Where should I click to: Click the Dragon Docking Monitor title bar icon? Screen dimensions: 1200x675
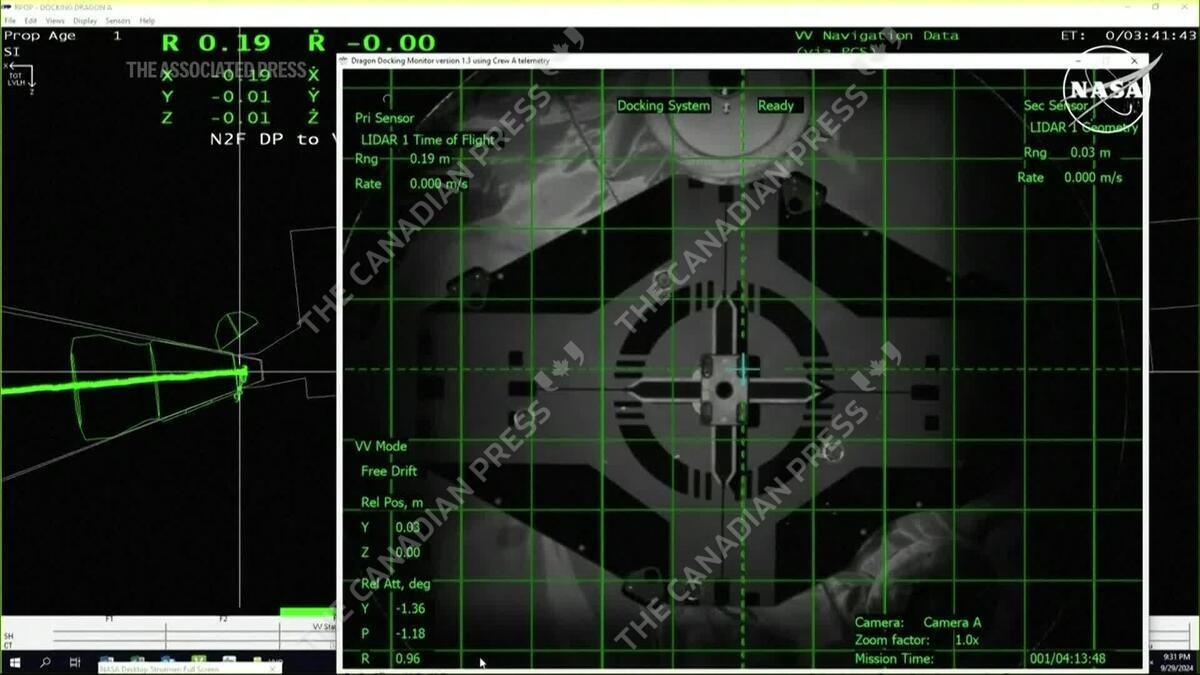(x=345, y=60)
